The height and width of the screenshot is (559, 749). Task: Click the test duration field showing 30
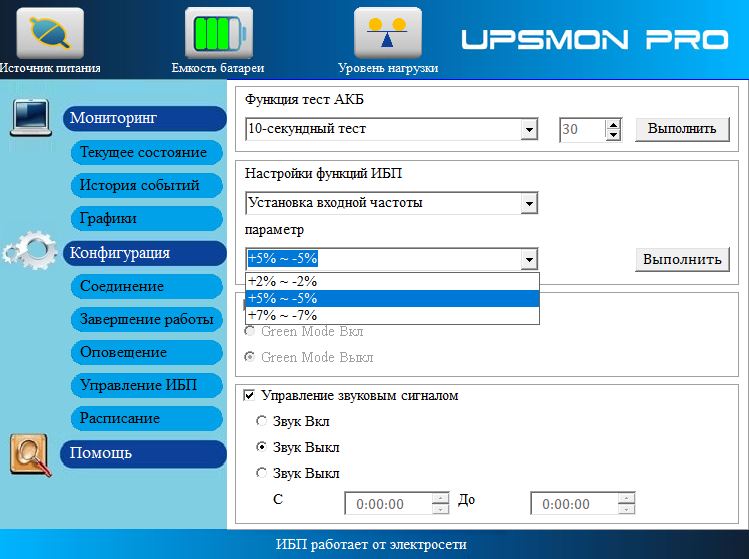pyautogui.click(x=582, y=129)
